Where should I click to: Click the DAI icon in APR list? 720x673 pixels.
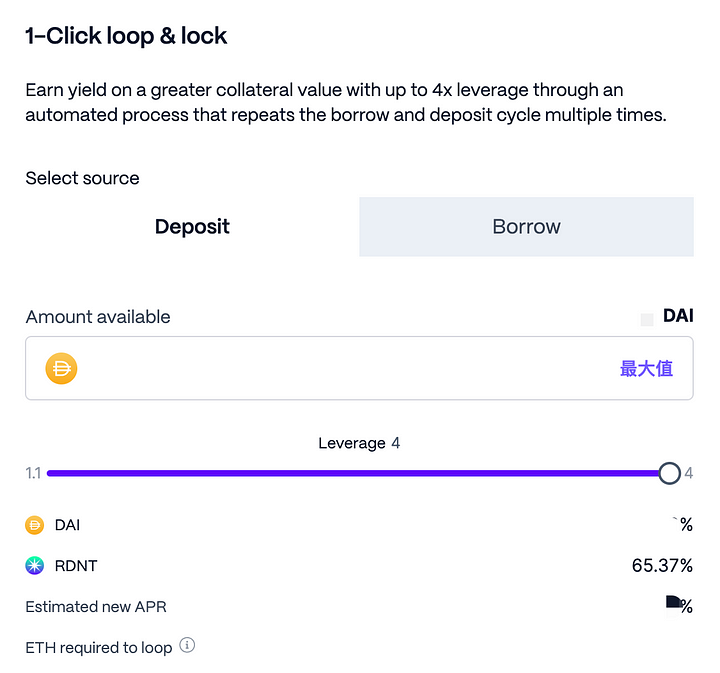[x=35, y=524]
